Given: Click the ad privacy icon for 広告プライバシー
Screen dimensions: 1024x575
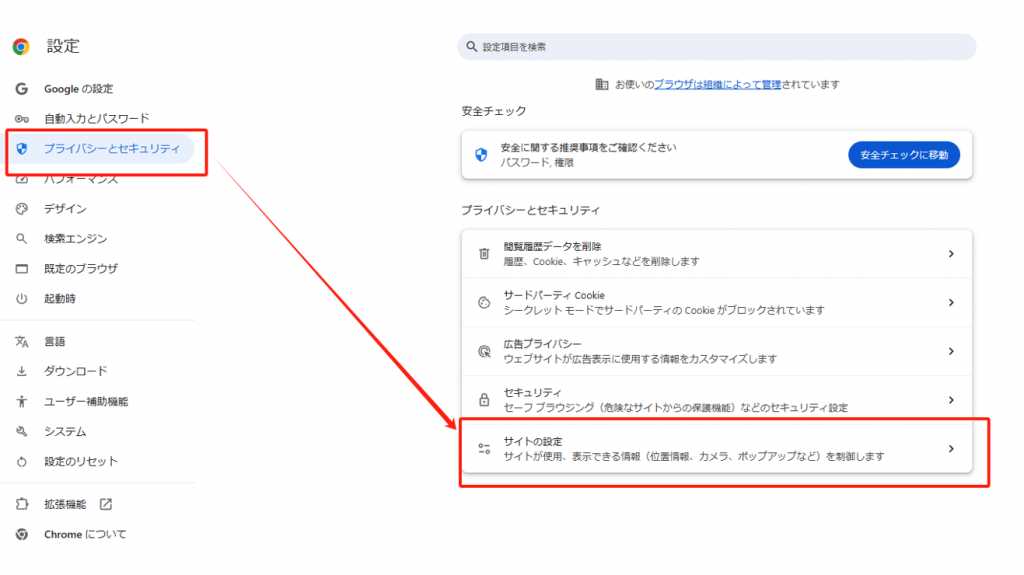Looking at the screenshot, I should [484, 352].
